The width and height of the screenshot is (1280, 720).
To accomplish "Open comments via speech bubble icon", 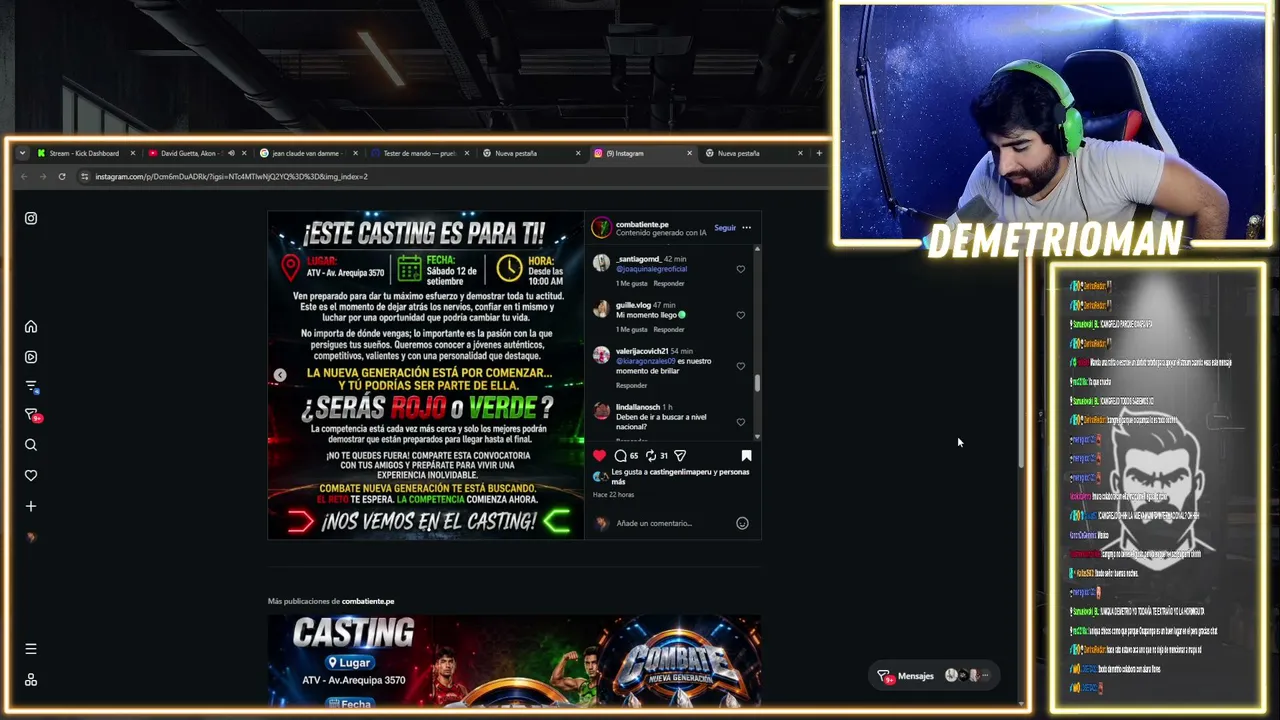I will (620, 456).
